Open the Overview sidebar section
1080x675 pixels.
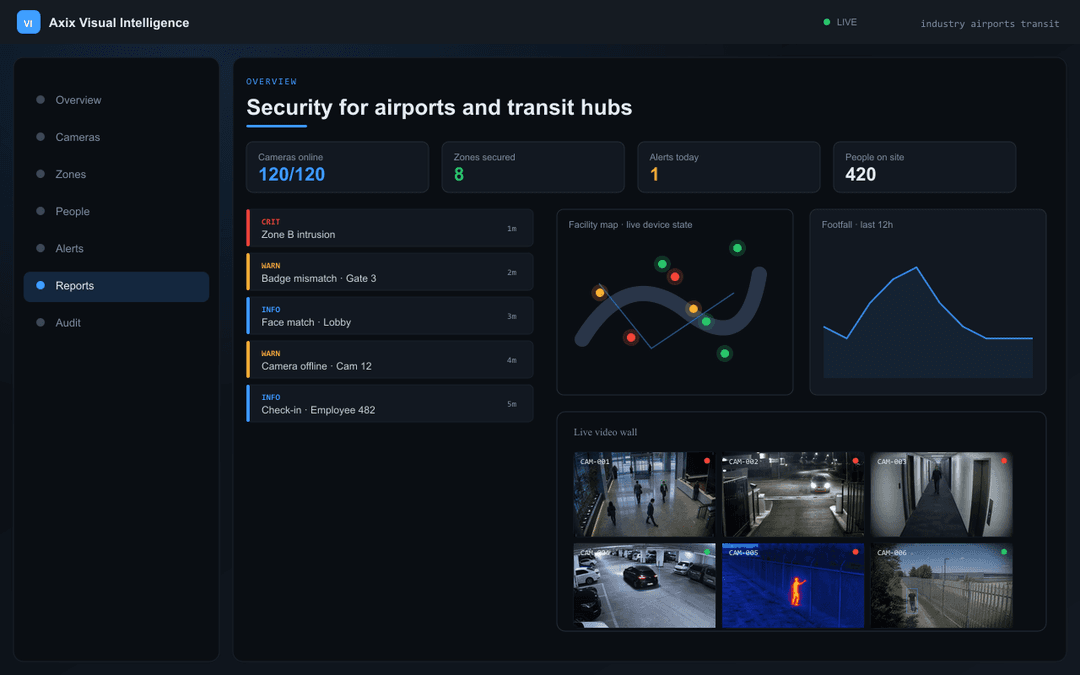click(116, 100)
